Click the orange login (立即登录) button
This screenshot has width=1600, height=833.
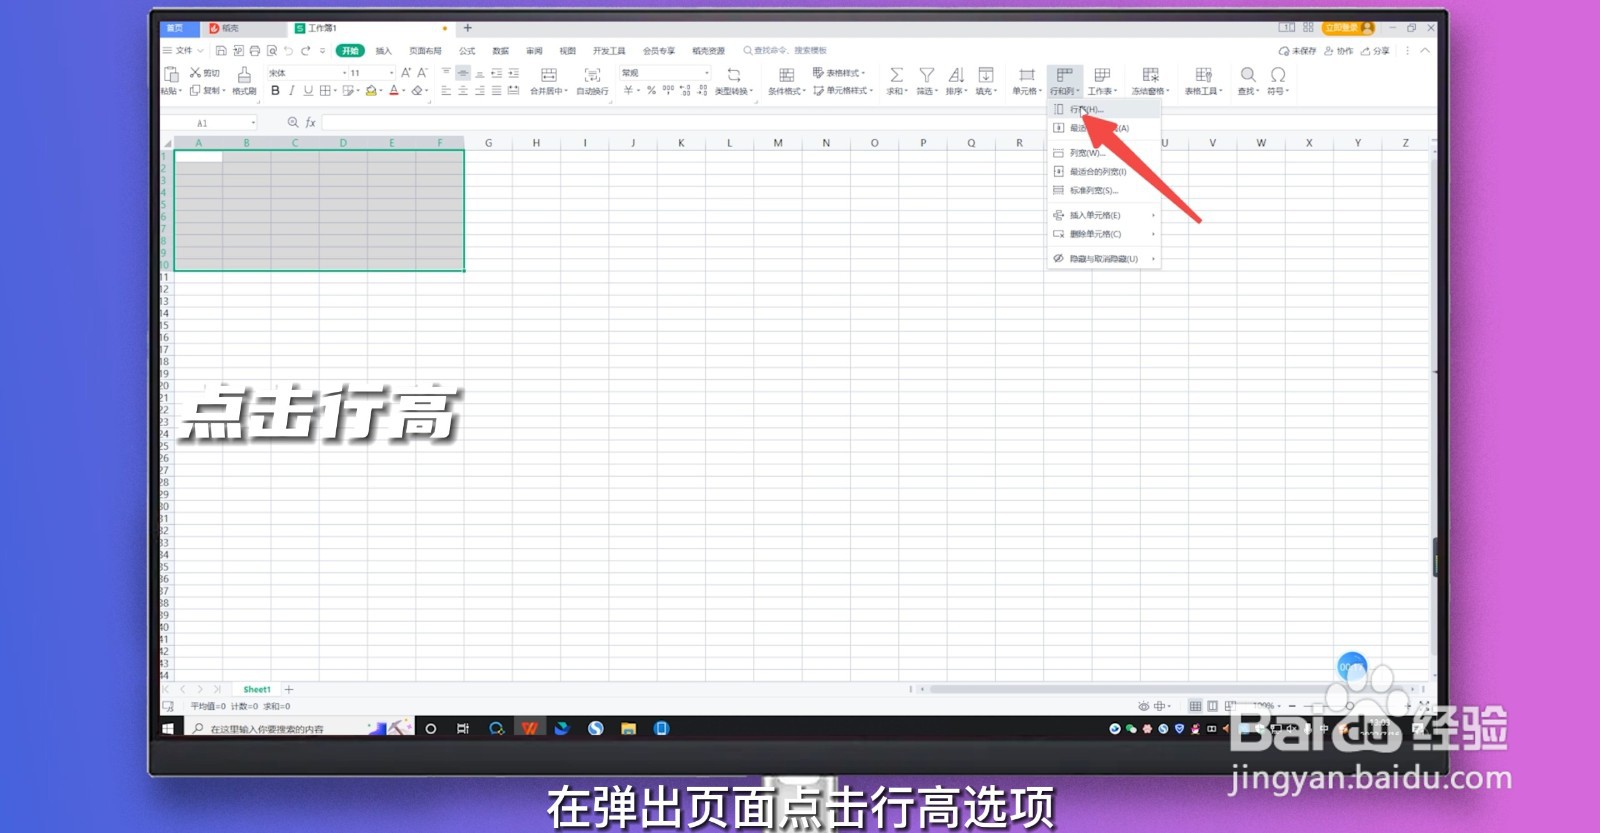coord(1348,28)
